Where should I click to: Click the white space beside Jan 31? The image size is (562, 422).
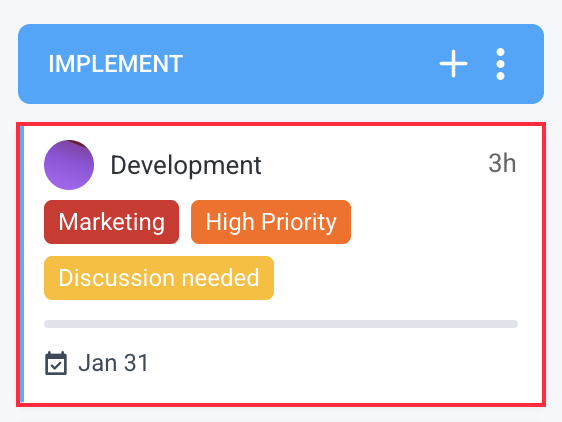click(x=333, y=363)
